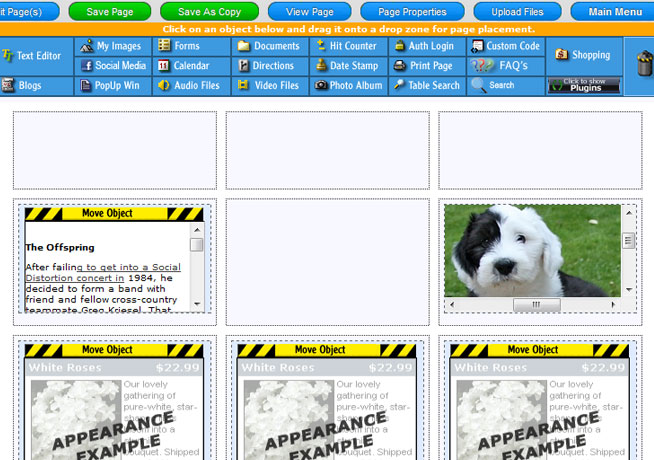Open Page Properties
654x460 pixels.
411,12
